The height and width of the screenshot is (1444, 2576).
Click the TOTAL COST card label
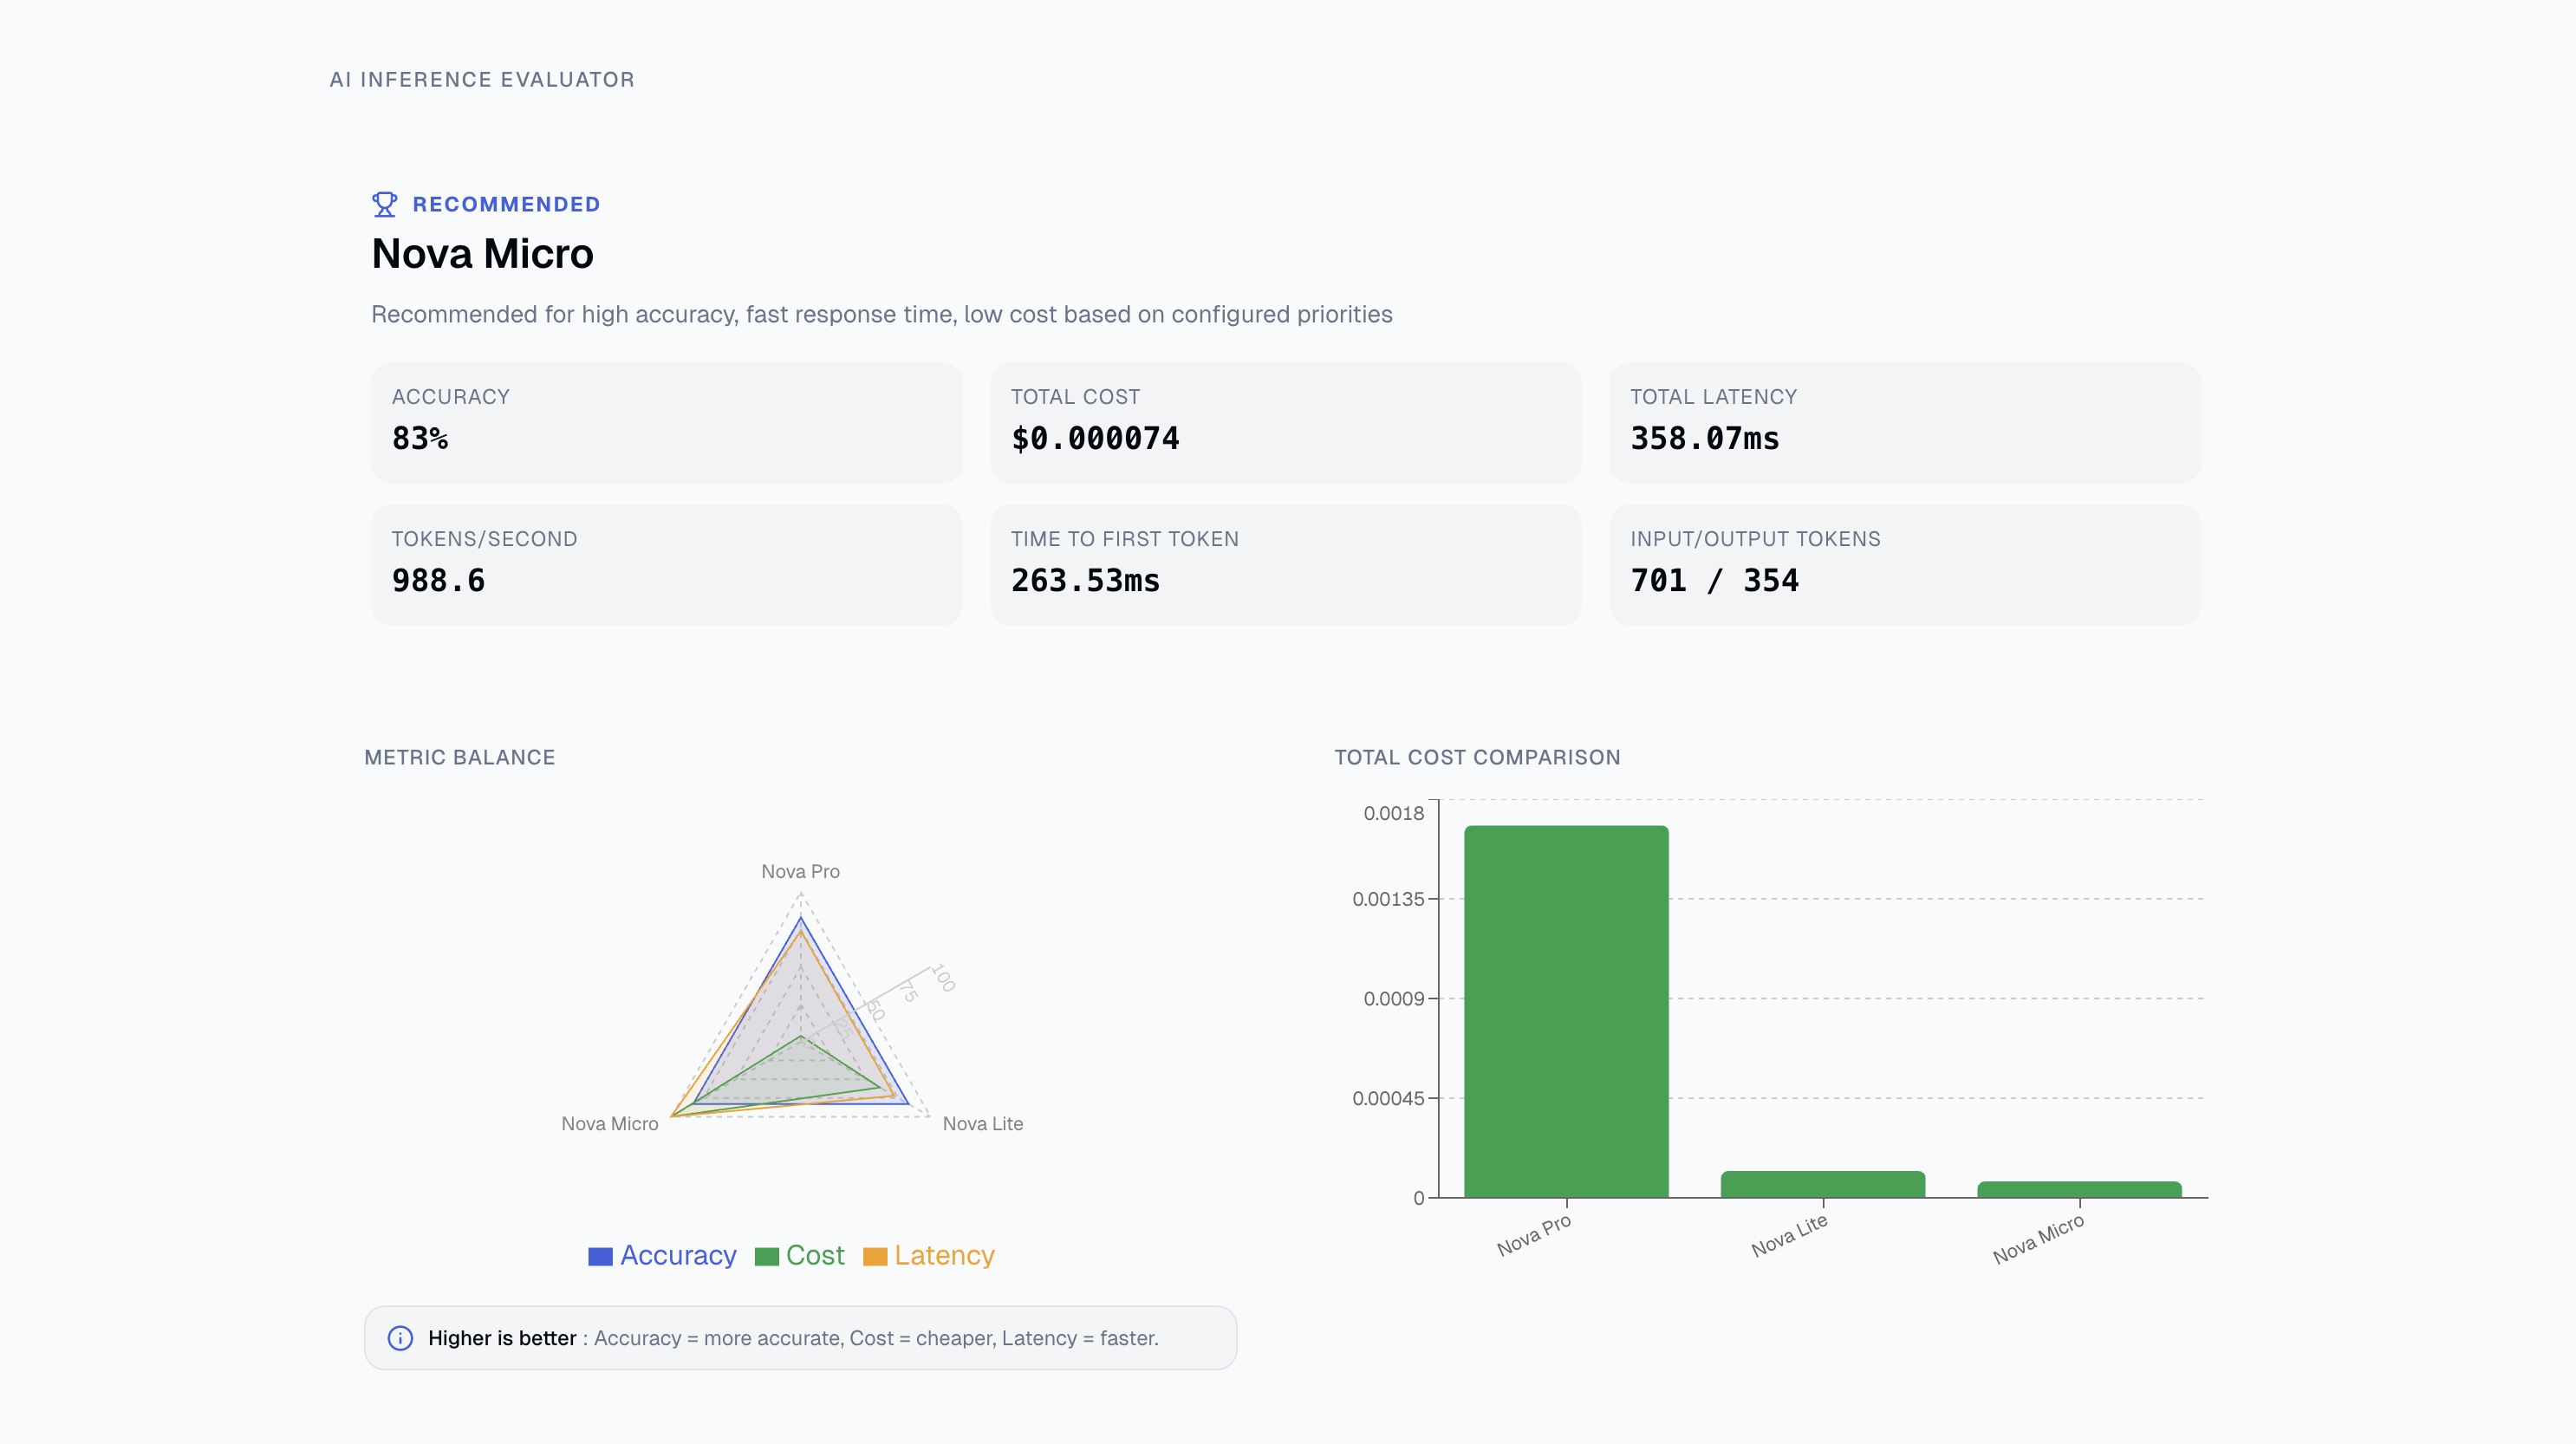[x=1075, y=396]
